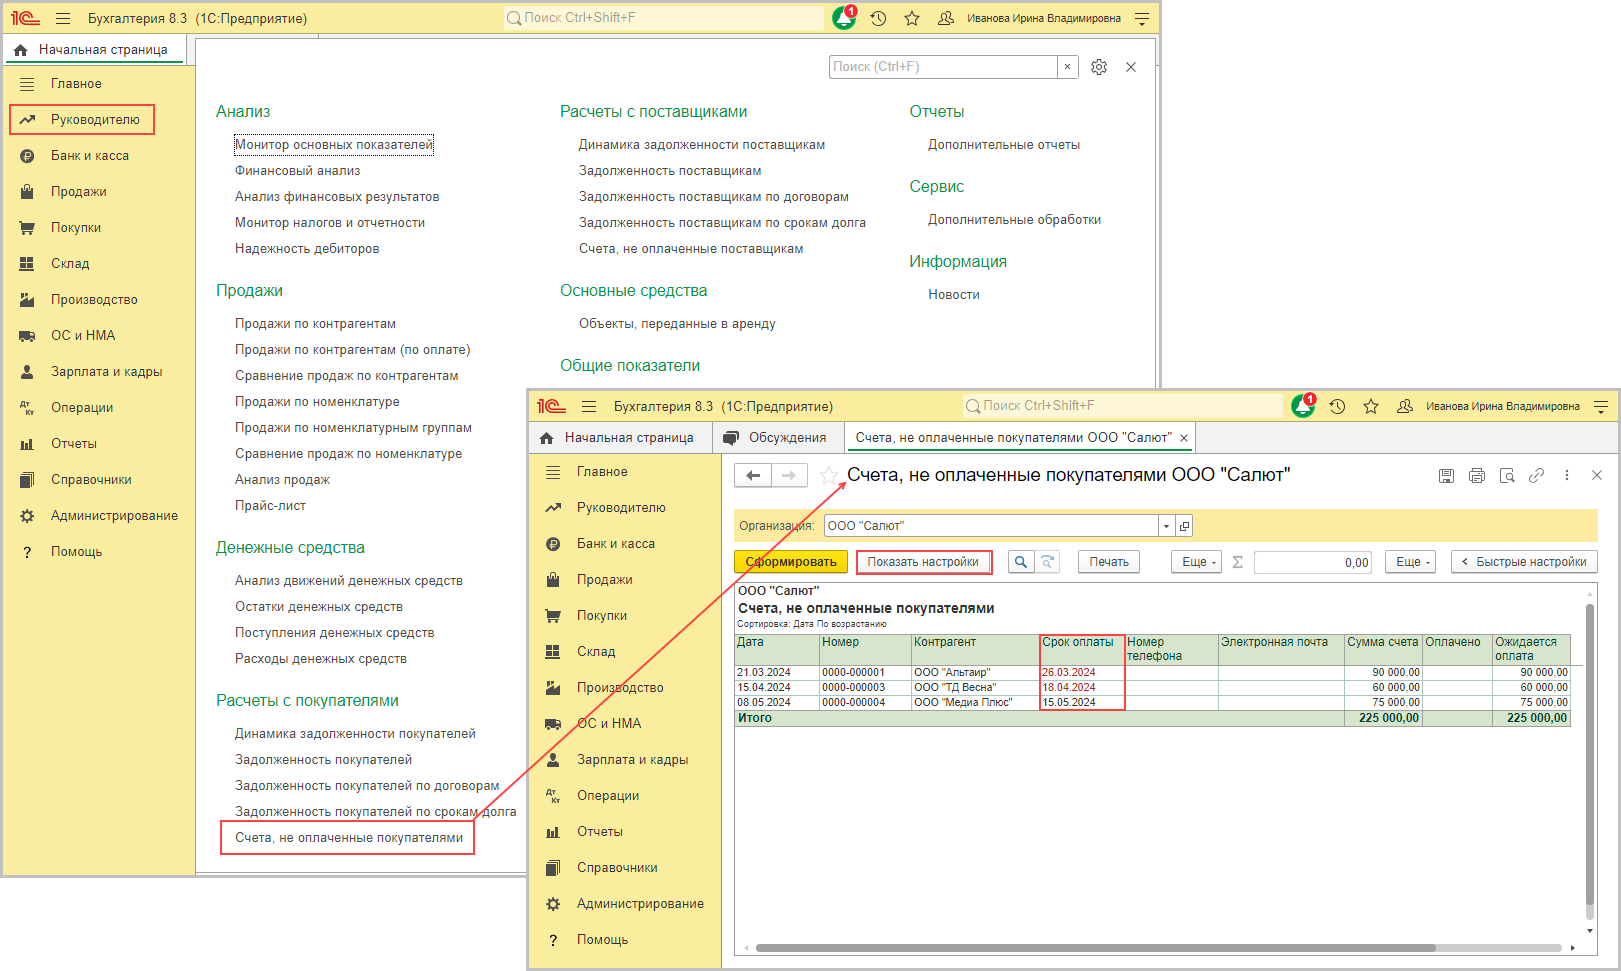The width and height of the screenshot is (1621, 971).
Task: Open the notification bell in the back window
Action: tap(844, 18)
